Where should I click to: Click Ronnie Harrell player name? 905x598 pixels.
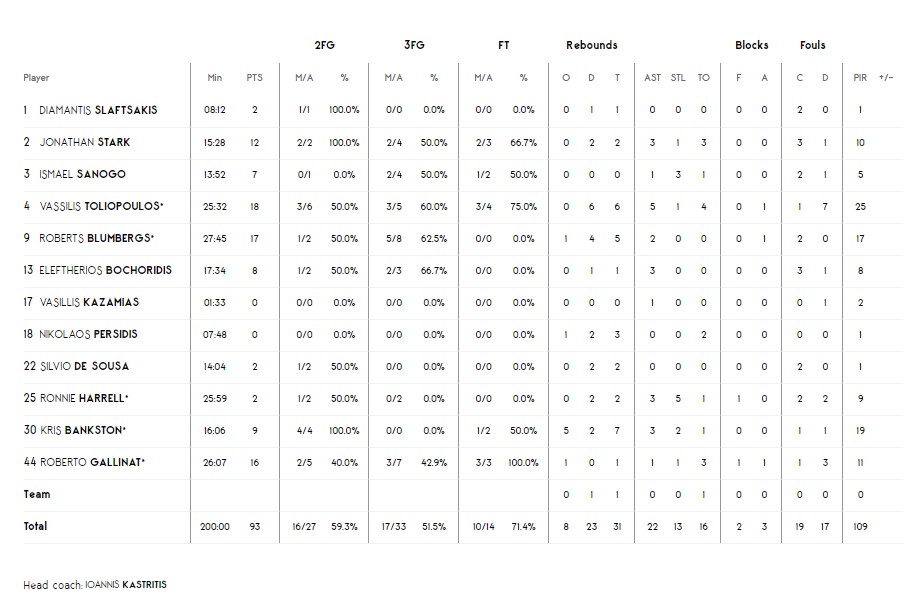click(83, 398)
